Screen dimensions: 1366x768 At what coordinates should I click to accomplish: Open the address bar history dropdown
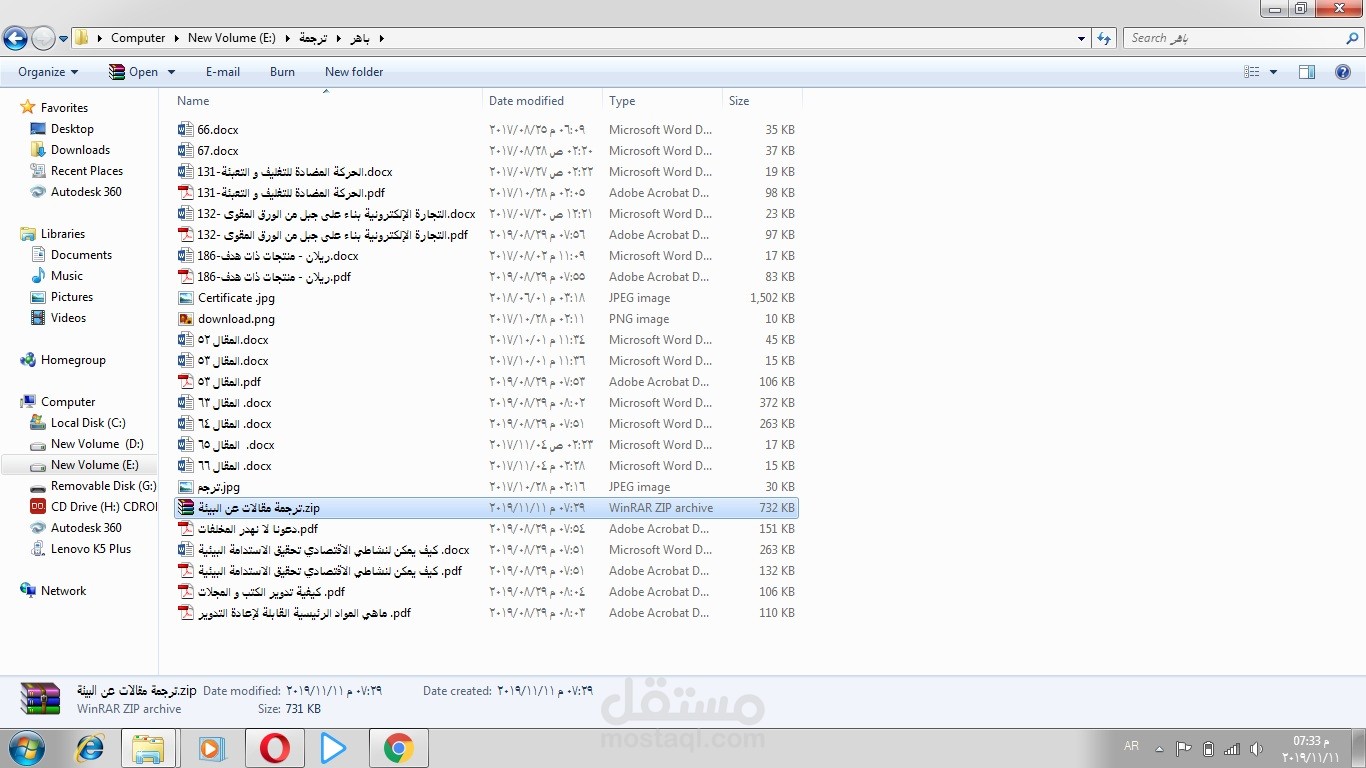point(1082,39)
